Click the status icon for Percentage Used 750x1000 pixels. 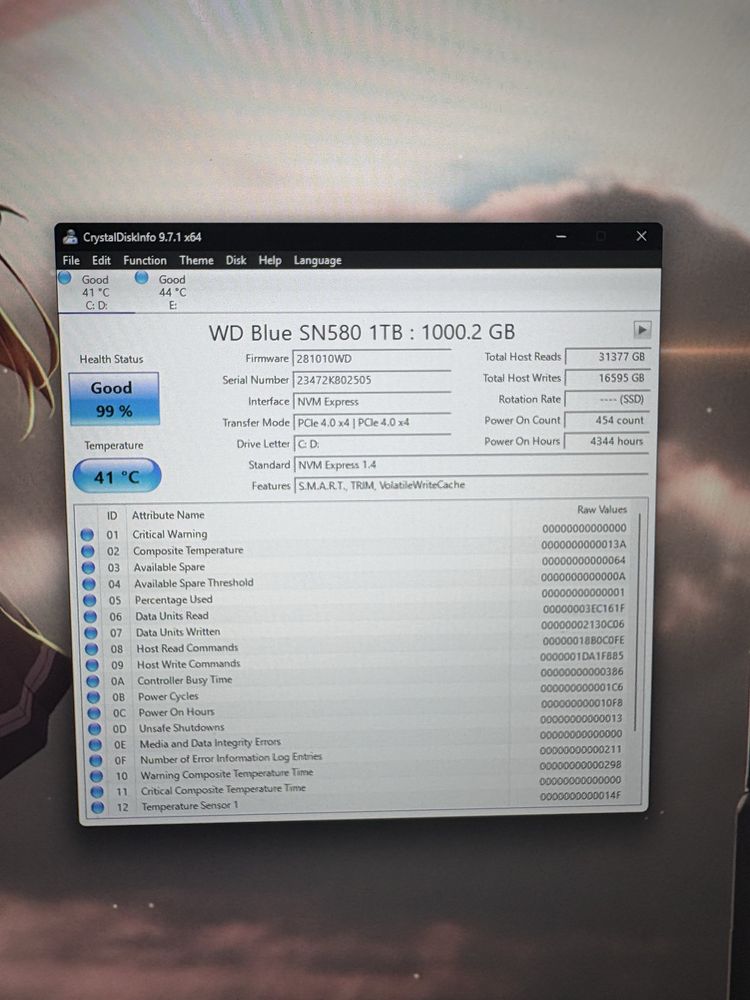(x=90, y=600)
